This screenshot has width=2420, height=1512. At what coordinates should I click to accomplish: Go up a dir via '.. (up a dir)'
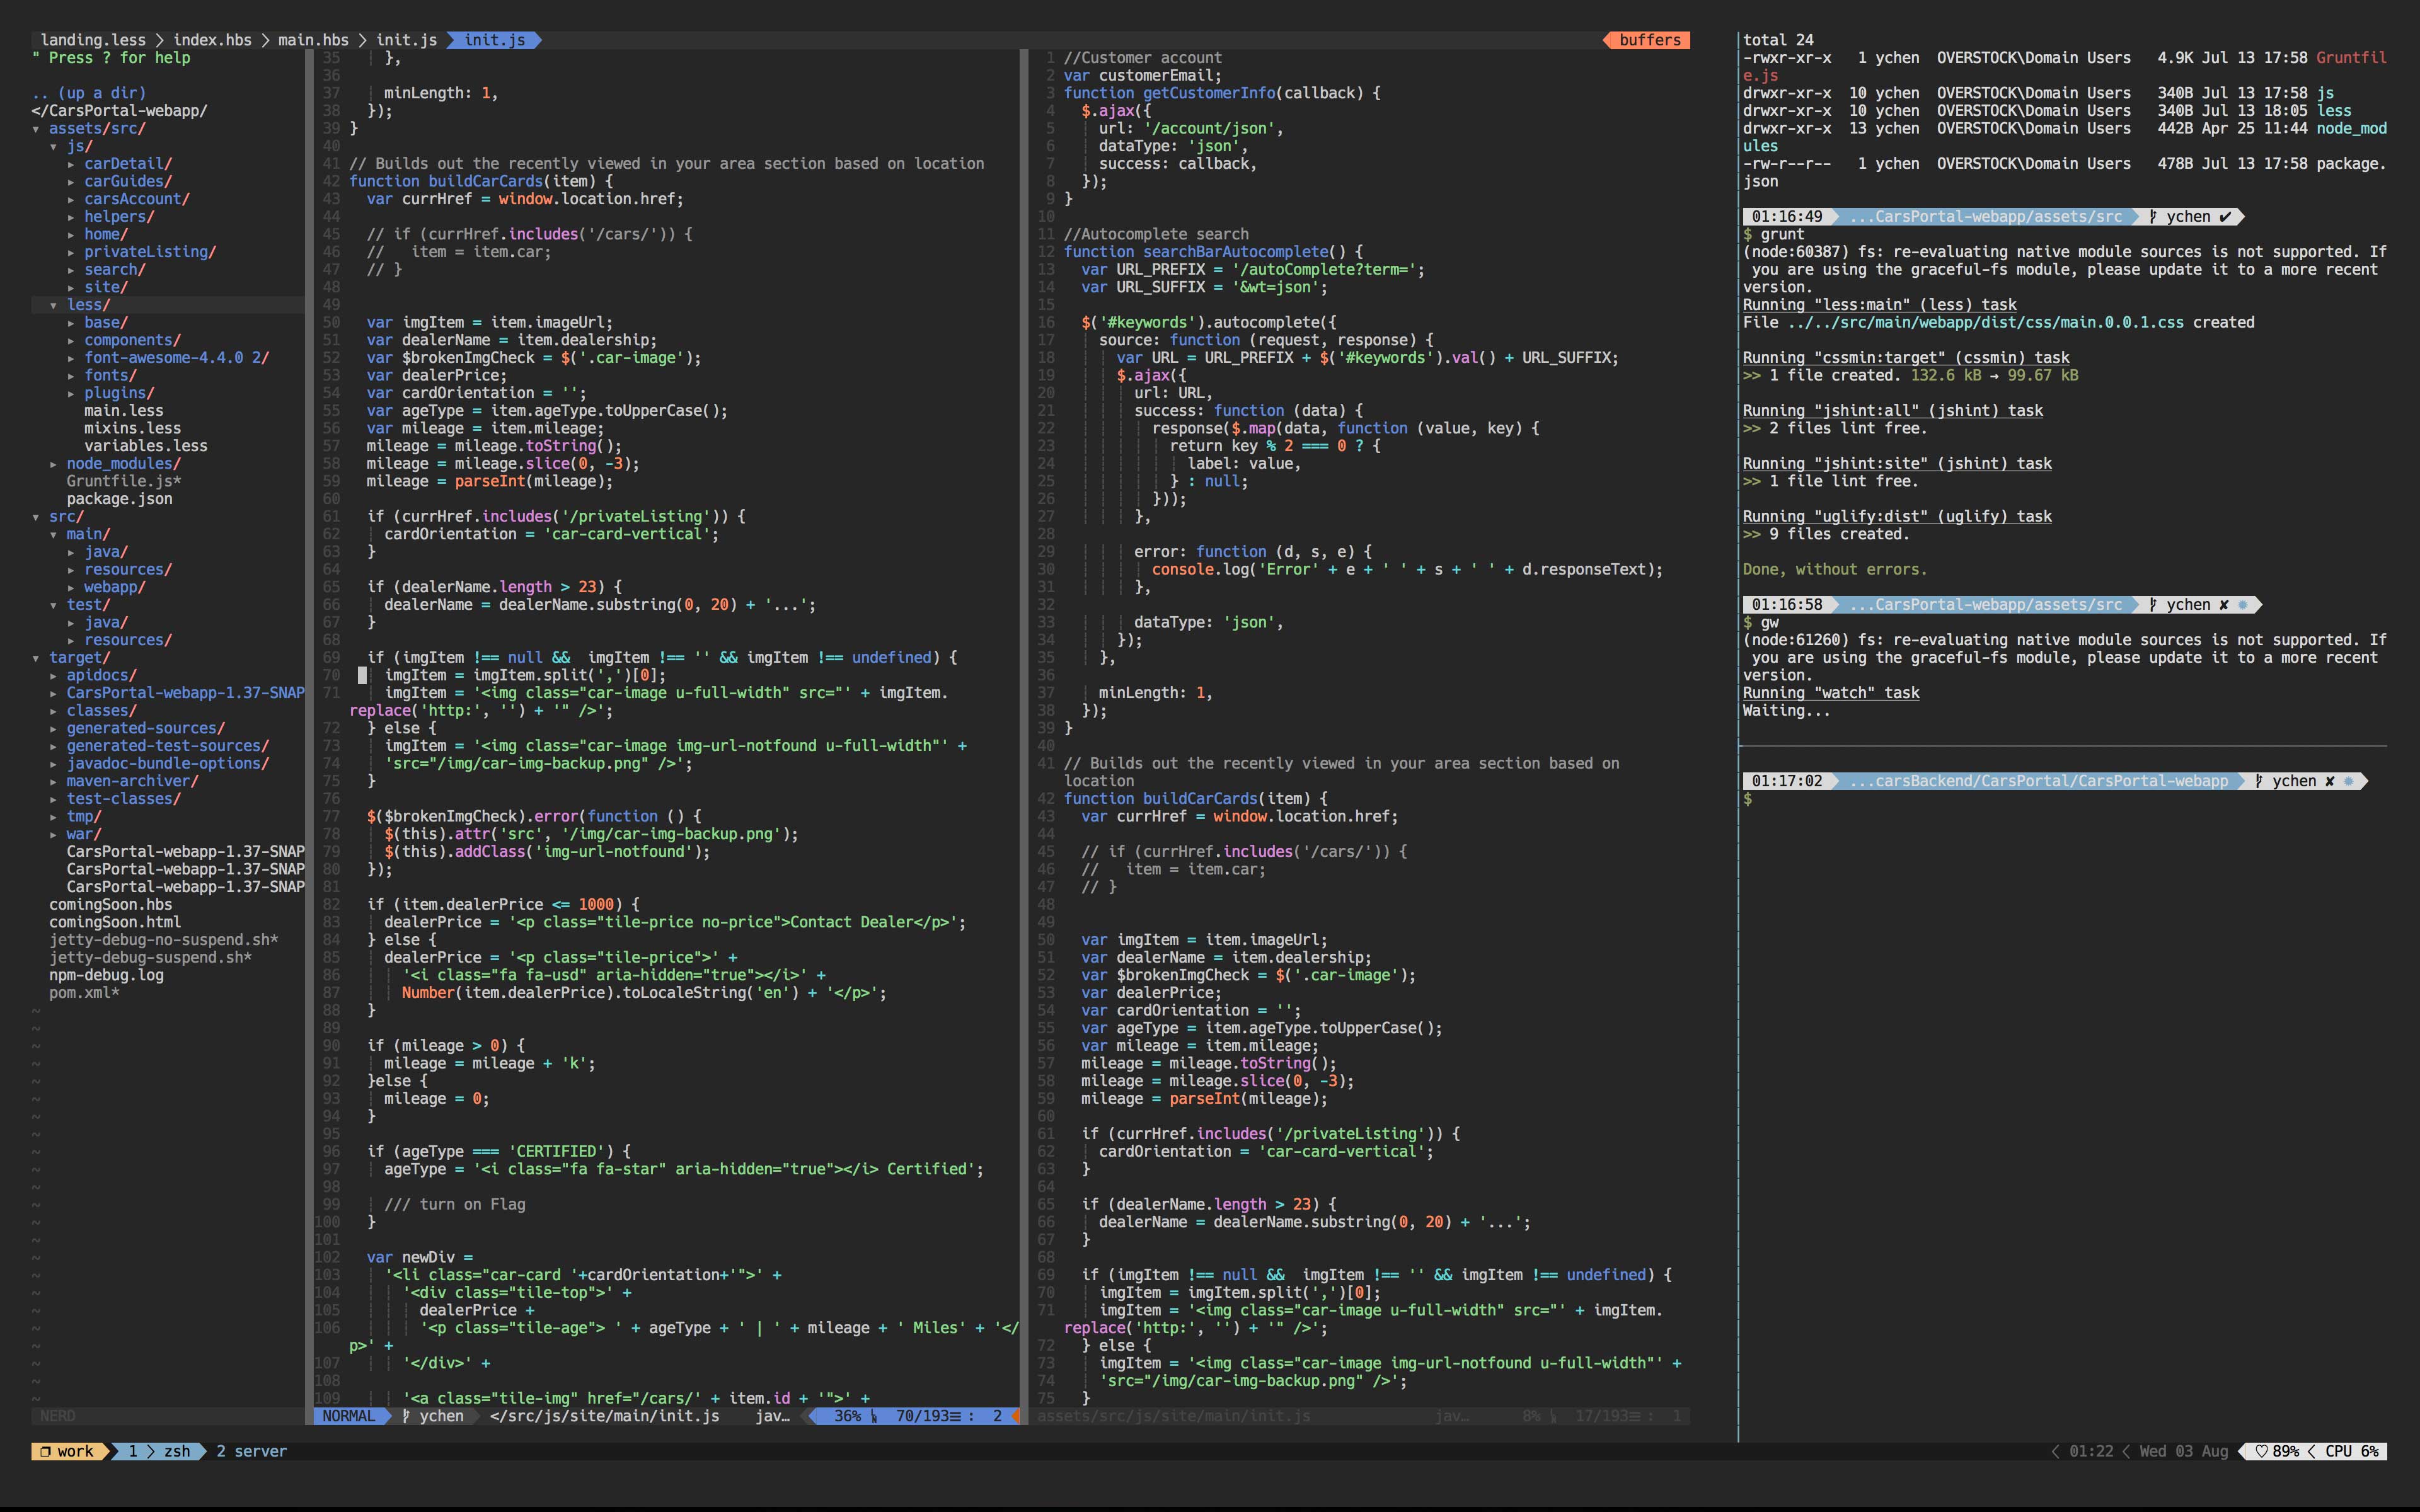[89, 93]
